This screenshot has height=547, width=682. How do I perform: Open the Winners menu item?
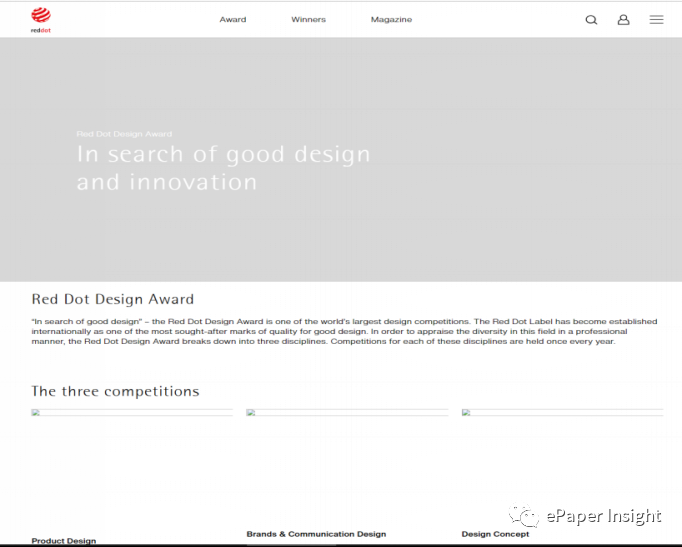tap(308, 20)
